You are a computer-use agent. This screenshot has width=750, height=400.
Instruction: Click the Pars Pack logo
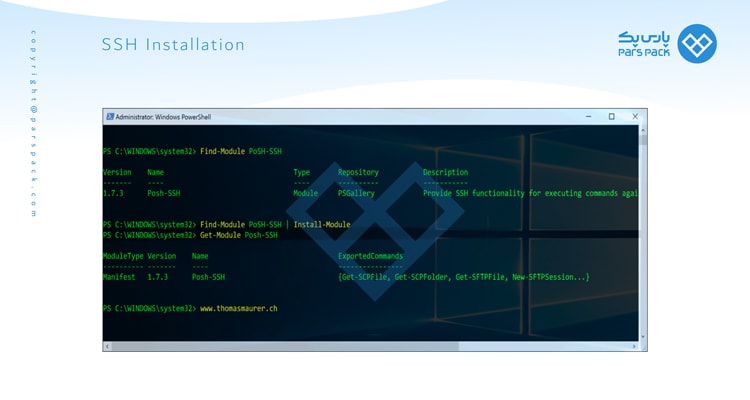tap(667, 44)
